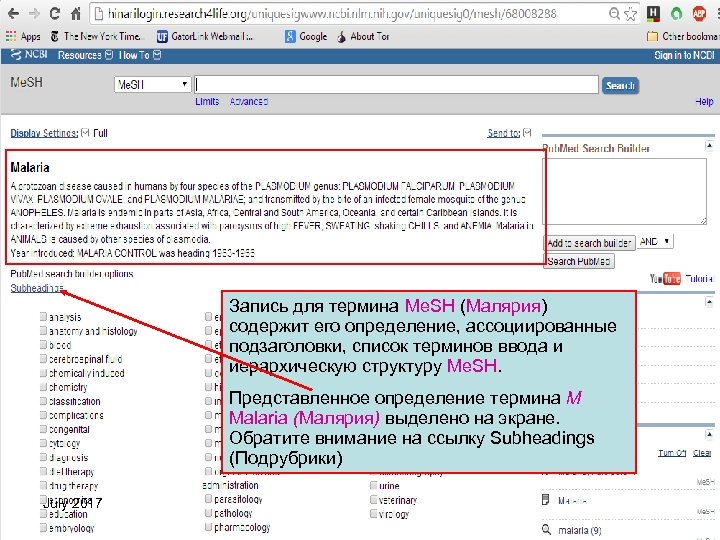
Task: Check the urine subheading
Action: [x=373, y=485]
